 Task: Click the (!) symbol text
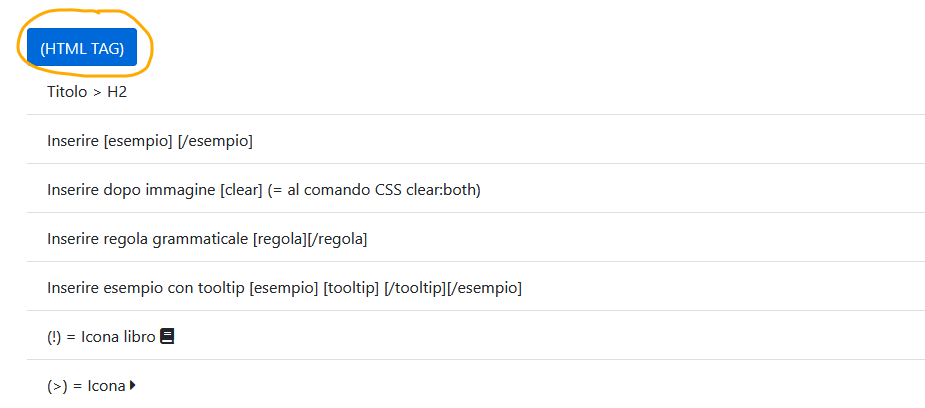point(54,337)
